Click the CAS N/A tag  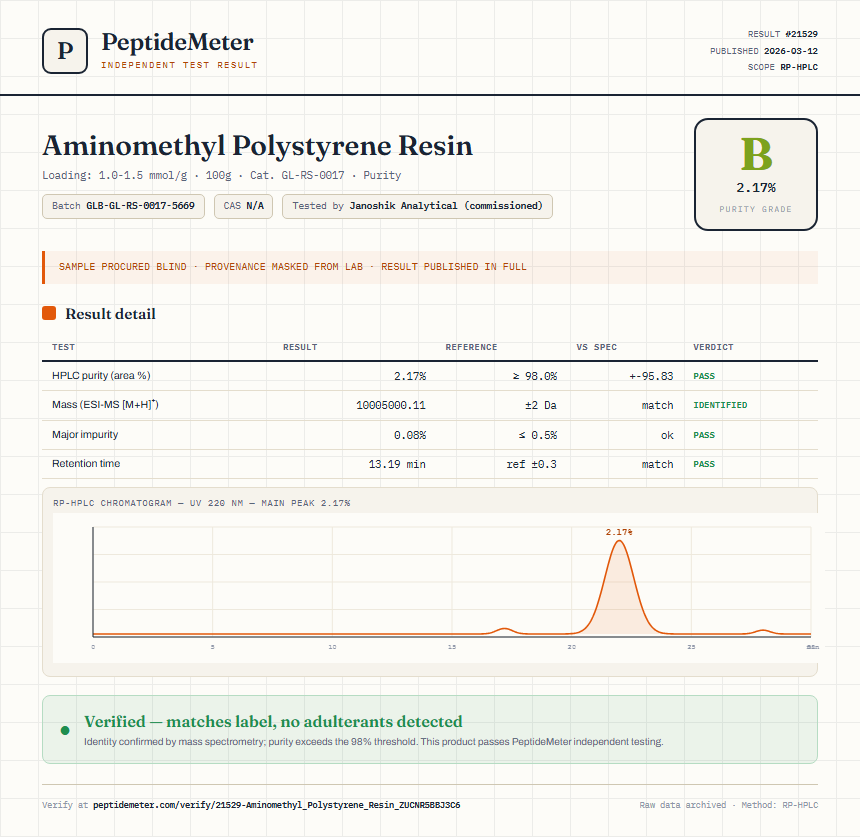[244, 206]
